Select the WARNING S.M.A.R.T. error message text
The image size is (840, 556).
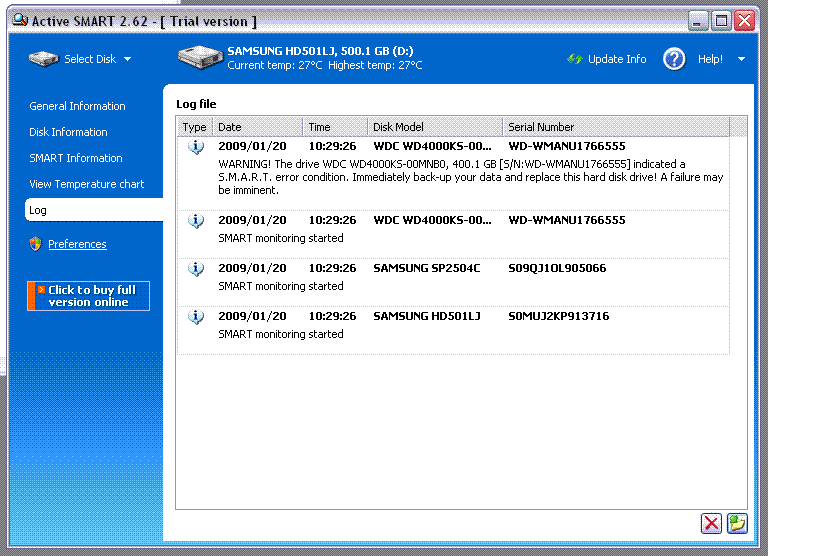(470, 177)
